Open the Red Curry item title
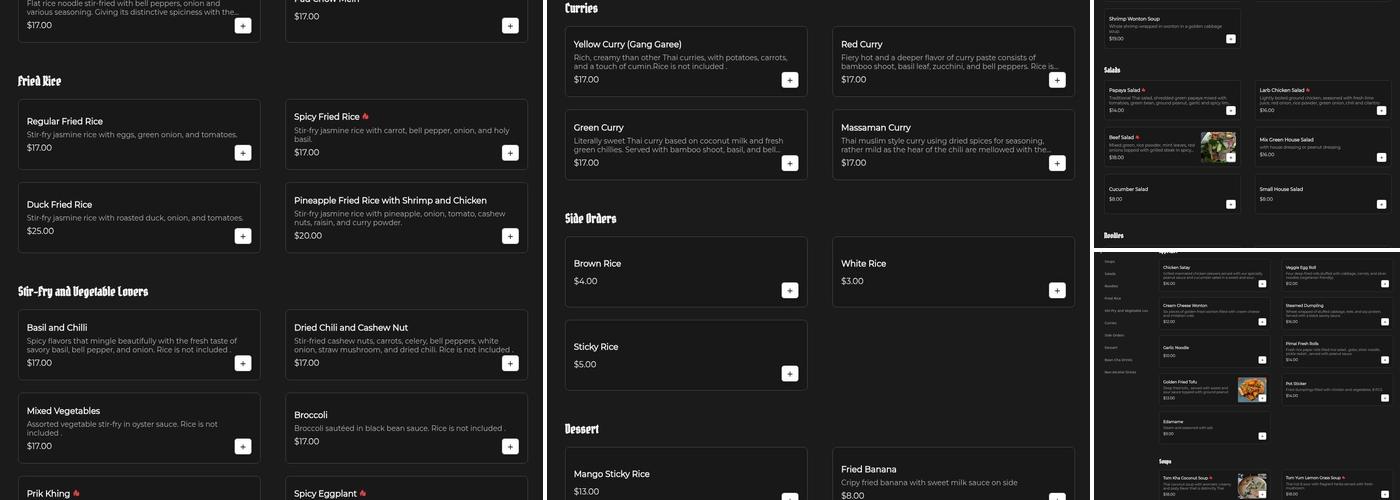Screen dimensions: 1400x500 coord(861,44)
